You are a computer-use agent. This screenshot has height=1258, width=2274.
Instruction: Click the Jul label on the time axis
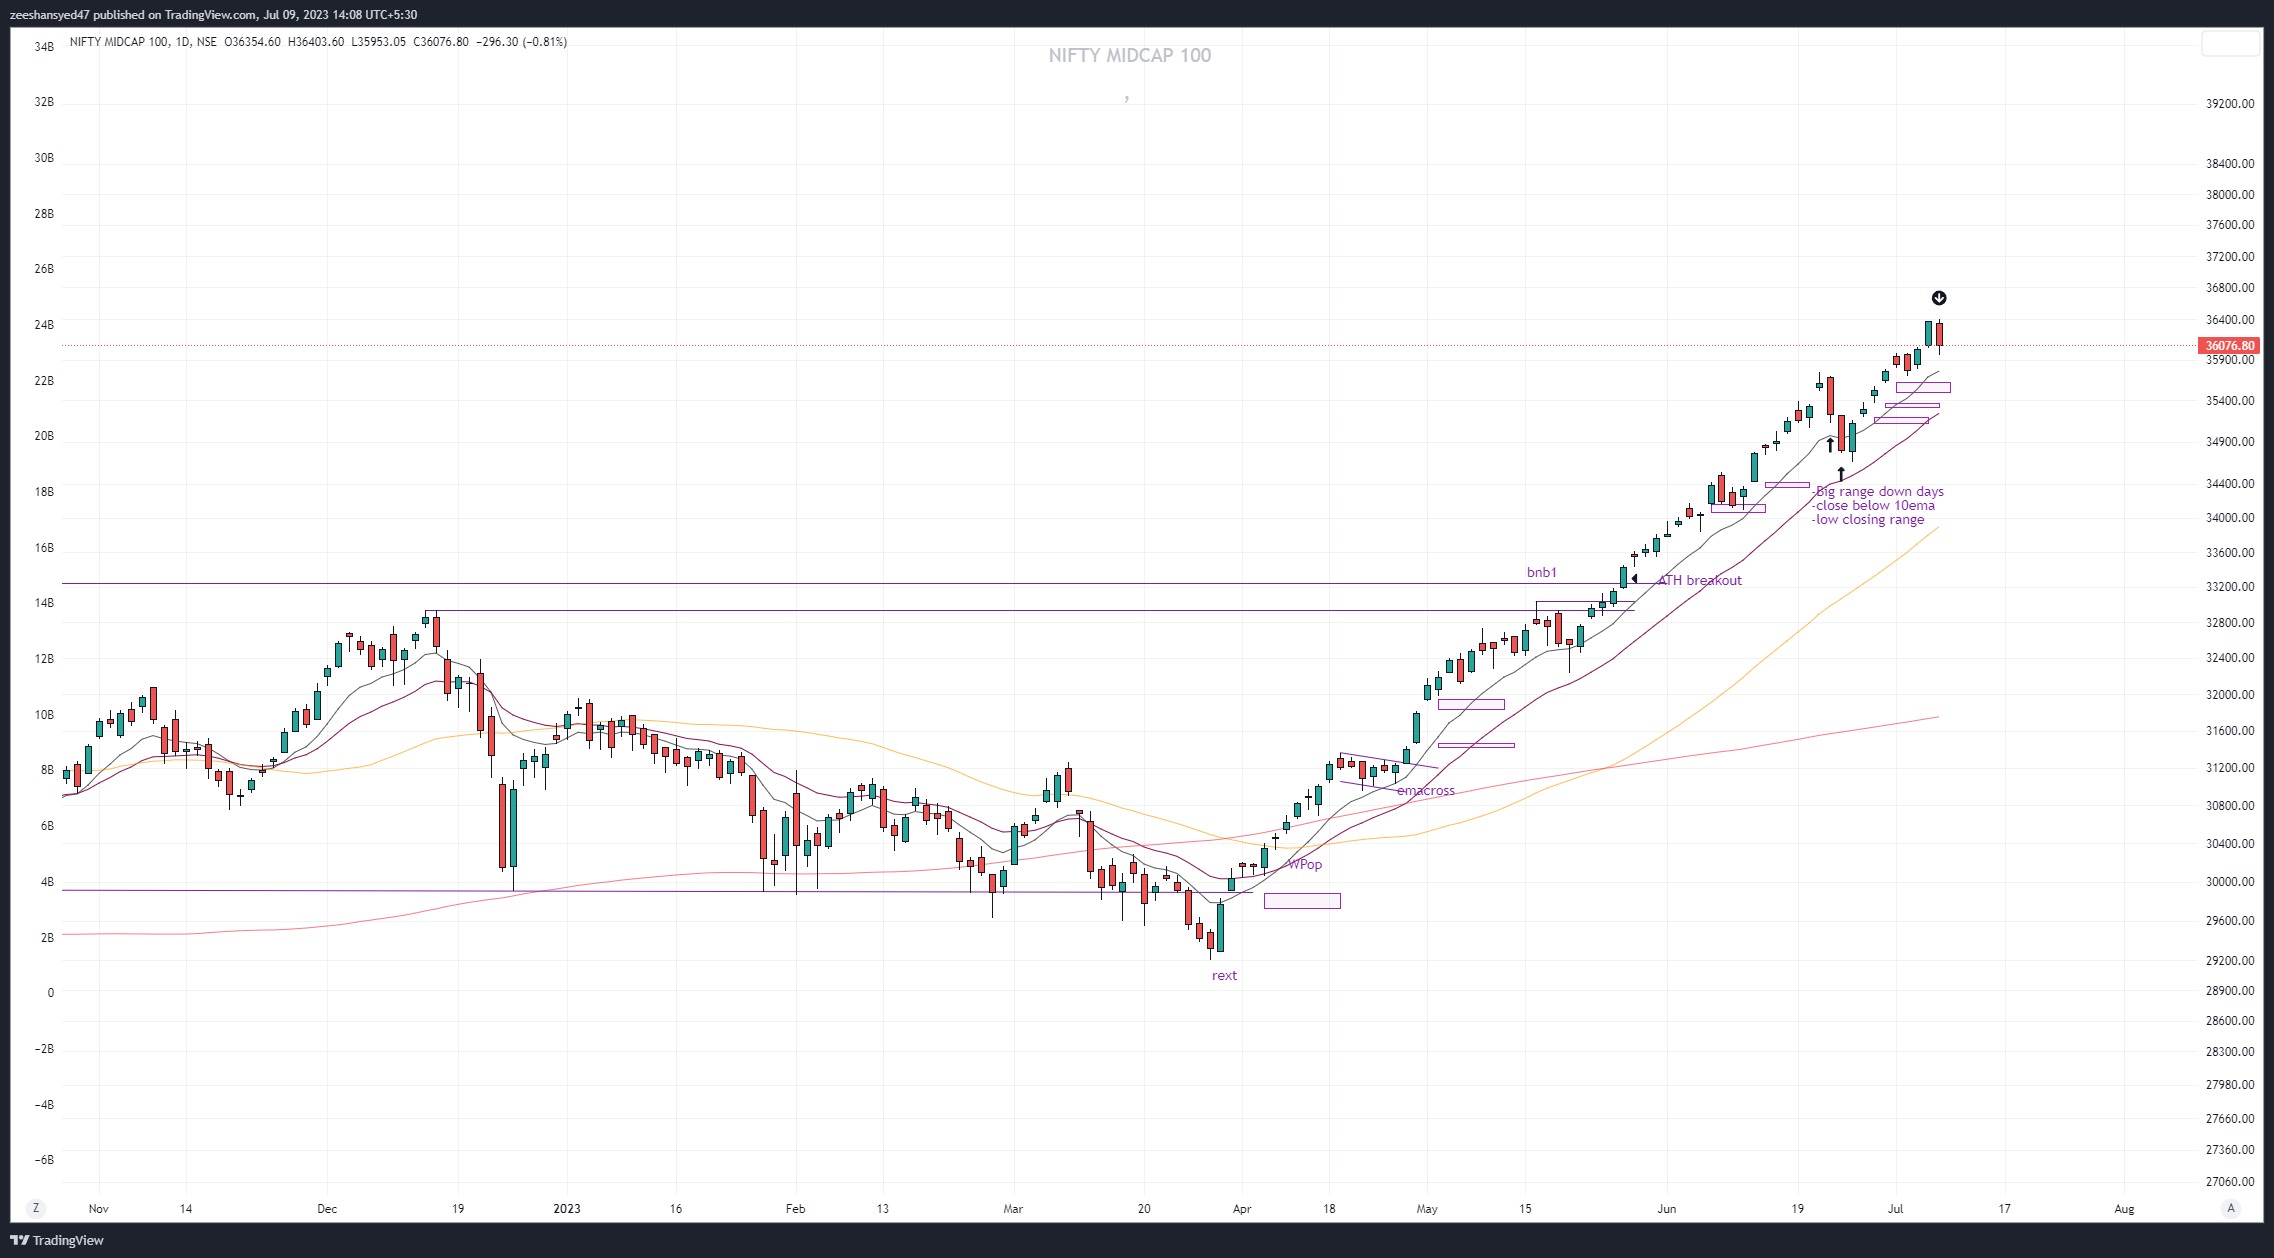(x=1895, y=1208)
